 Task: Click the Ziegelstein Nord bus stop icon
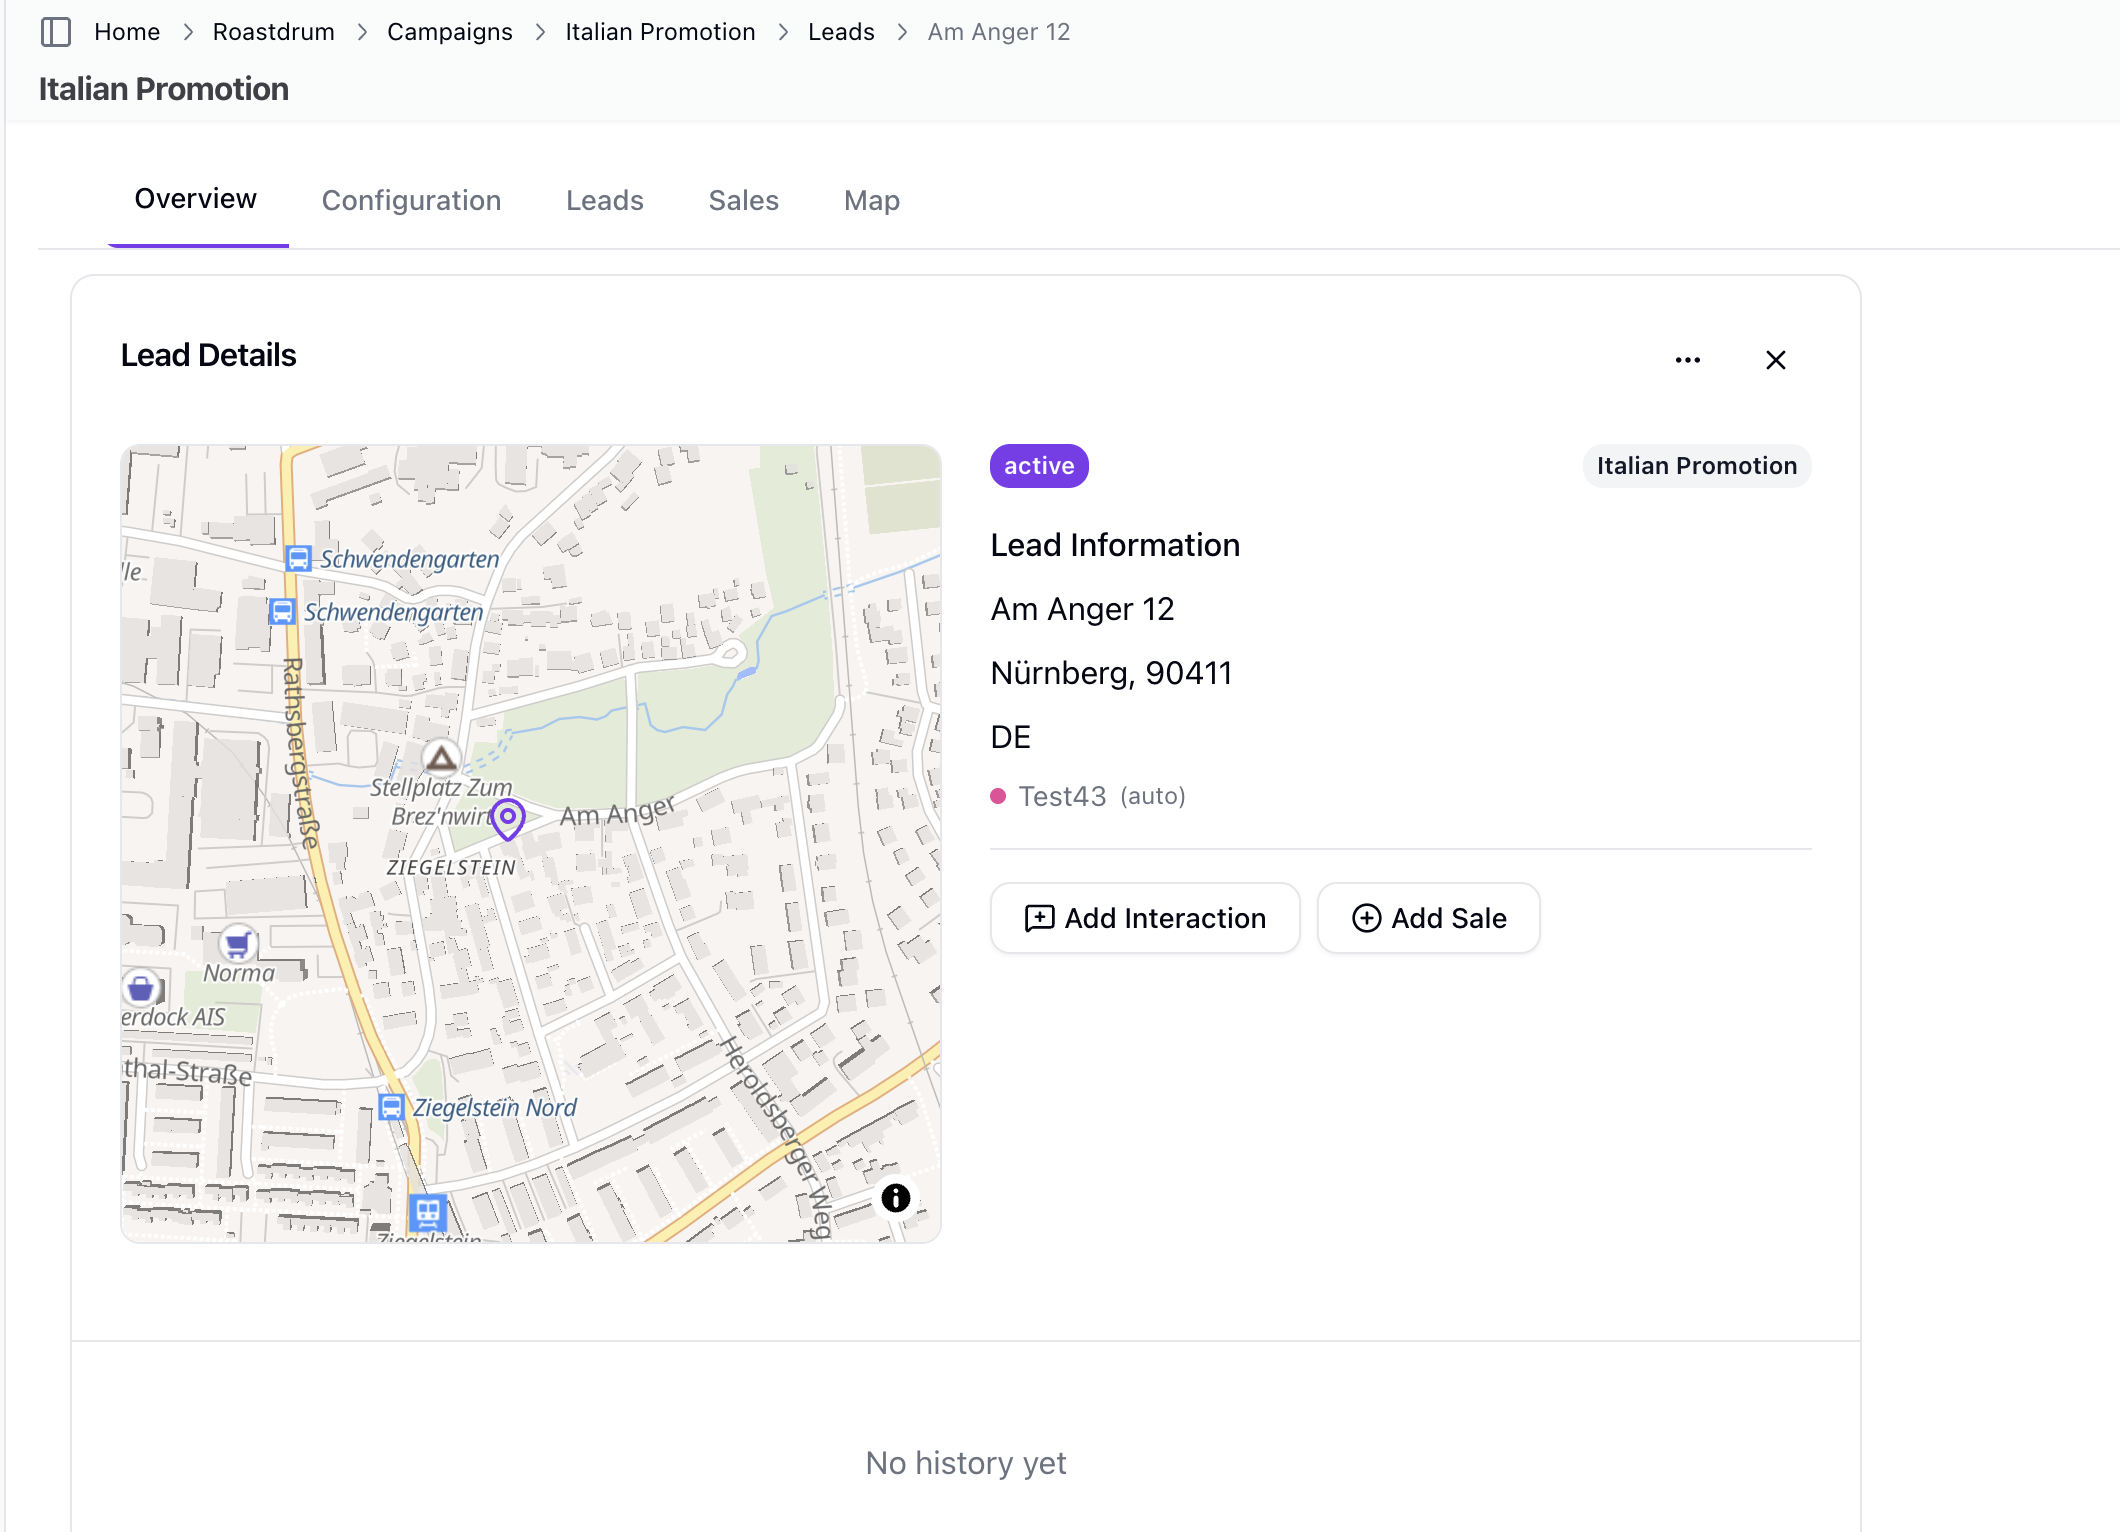point(391,1107)
